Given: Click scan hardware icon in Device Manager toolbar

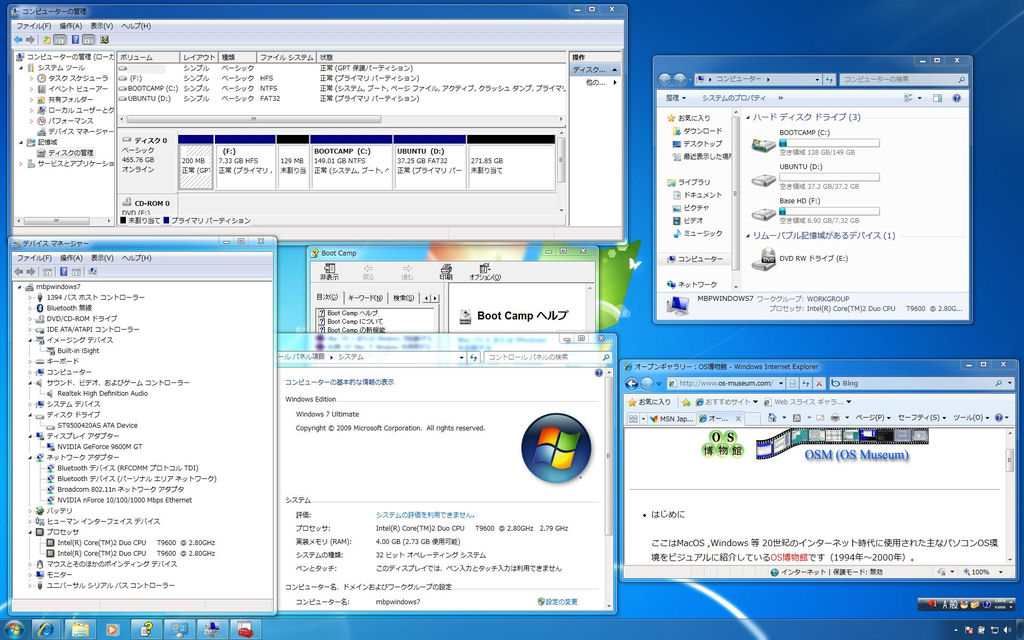Looking at the screenshot, I should pyautogui.click(x=92, y=272).
